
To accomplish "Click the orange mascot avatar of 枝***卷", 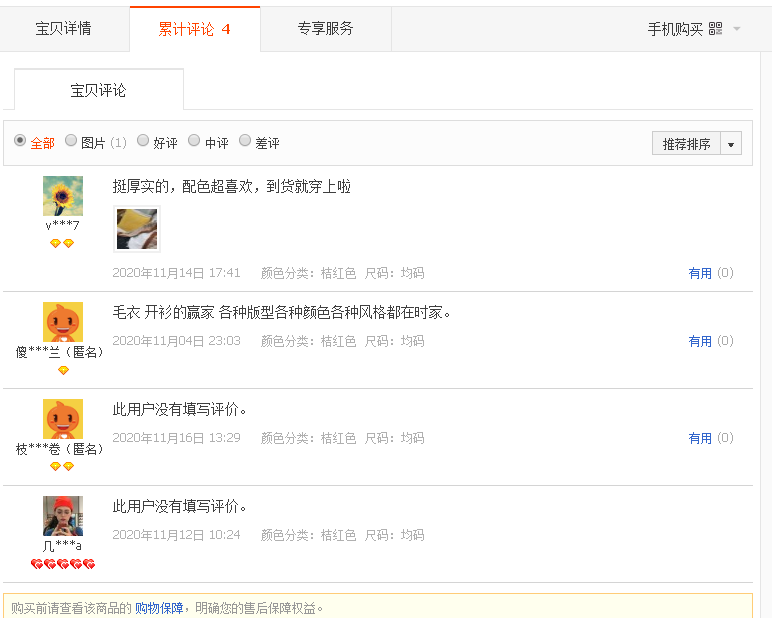I will (x=63, y=420).
